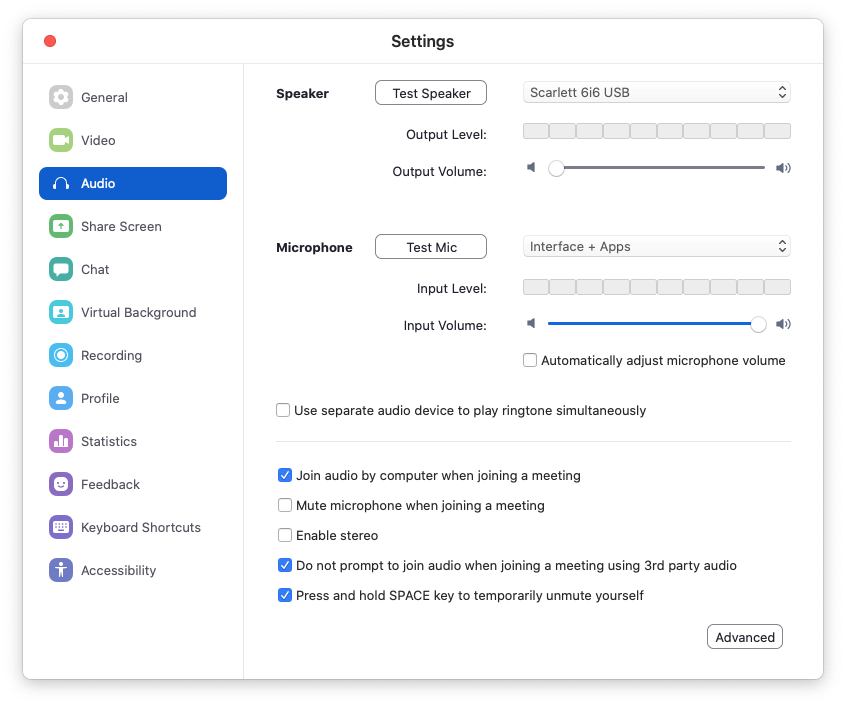Click the Profile person icon
The width and height of the screenshot is (846, 706).
click(x=61, y=398)
